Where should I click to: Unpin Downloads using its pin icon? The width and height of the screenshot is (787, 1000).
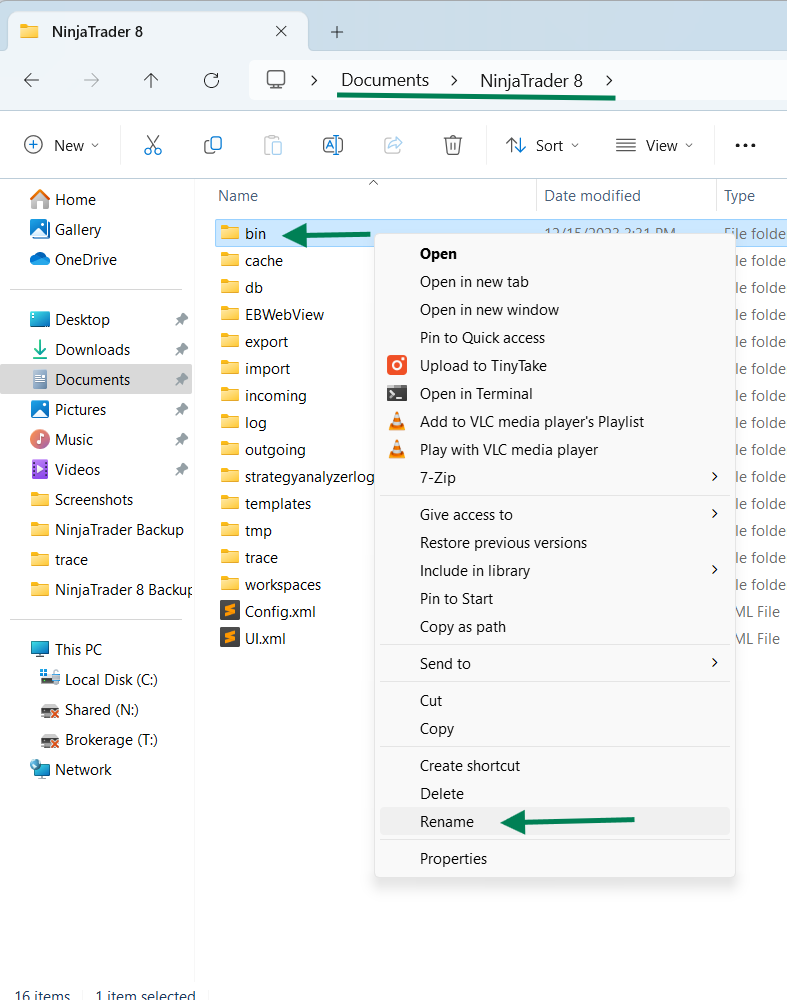pos(182,349)
